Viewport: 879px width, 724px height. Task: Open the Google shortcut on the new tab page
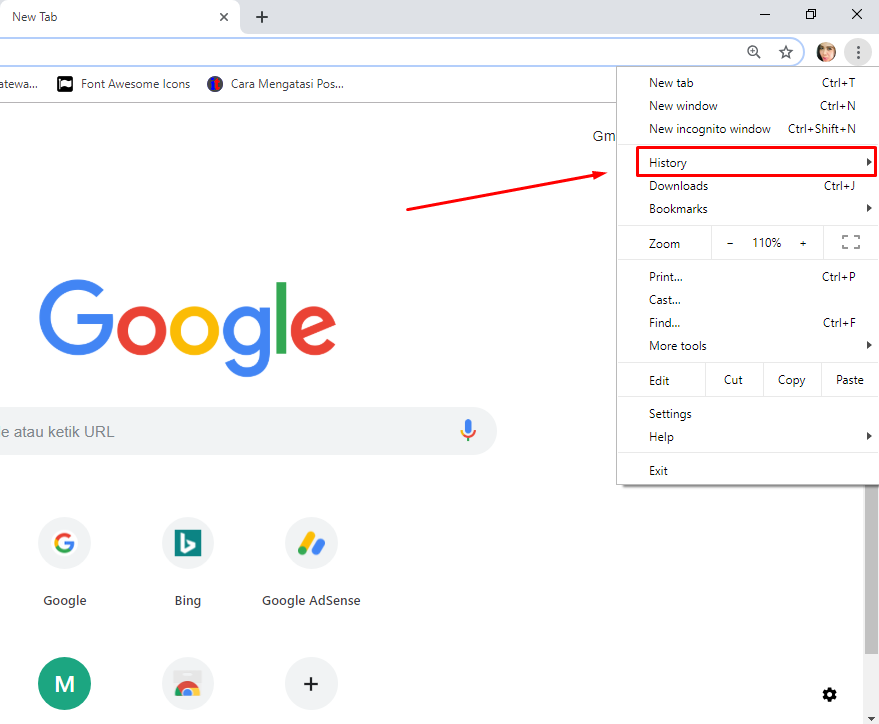tap(64, 543)
